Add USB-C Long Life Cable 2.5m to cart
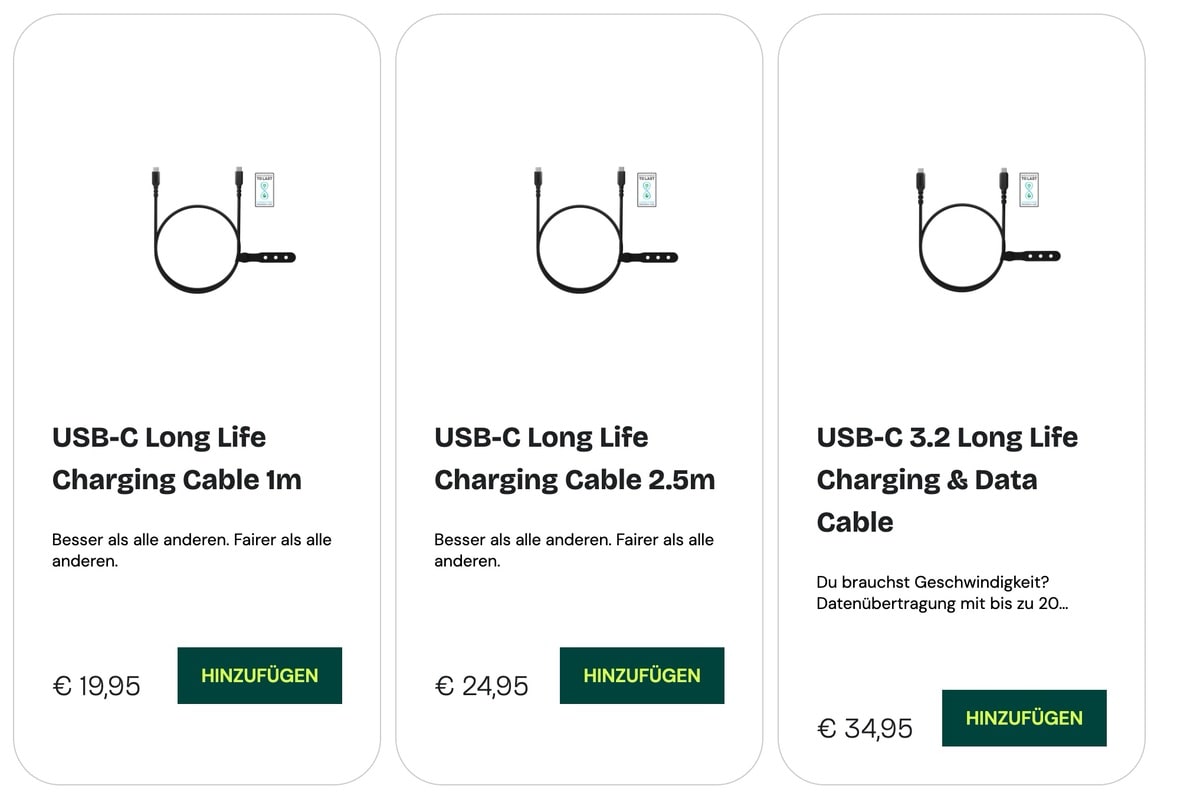This screenshot has width=1200, height=799. pyautogui.click(x=641, y=675)
